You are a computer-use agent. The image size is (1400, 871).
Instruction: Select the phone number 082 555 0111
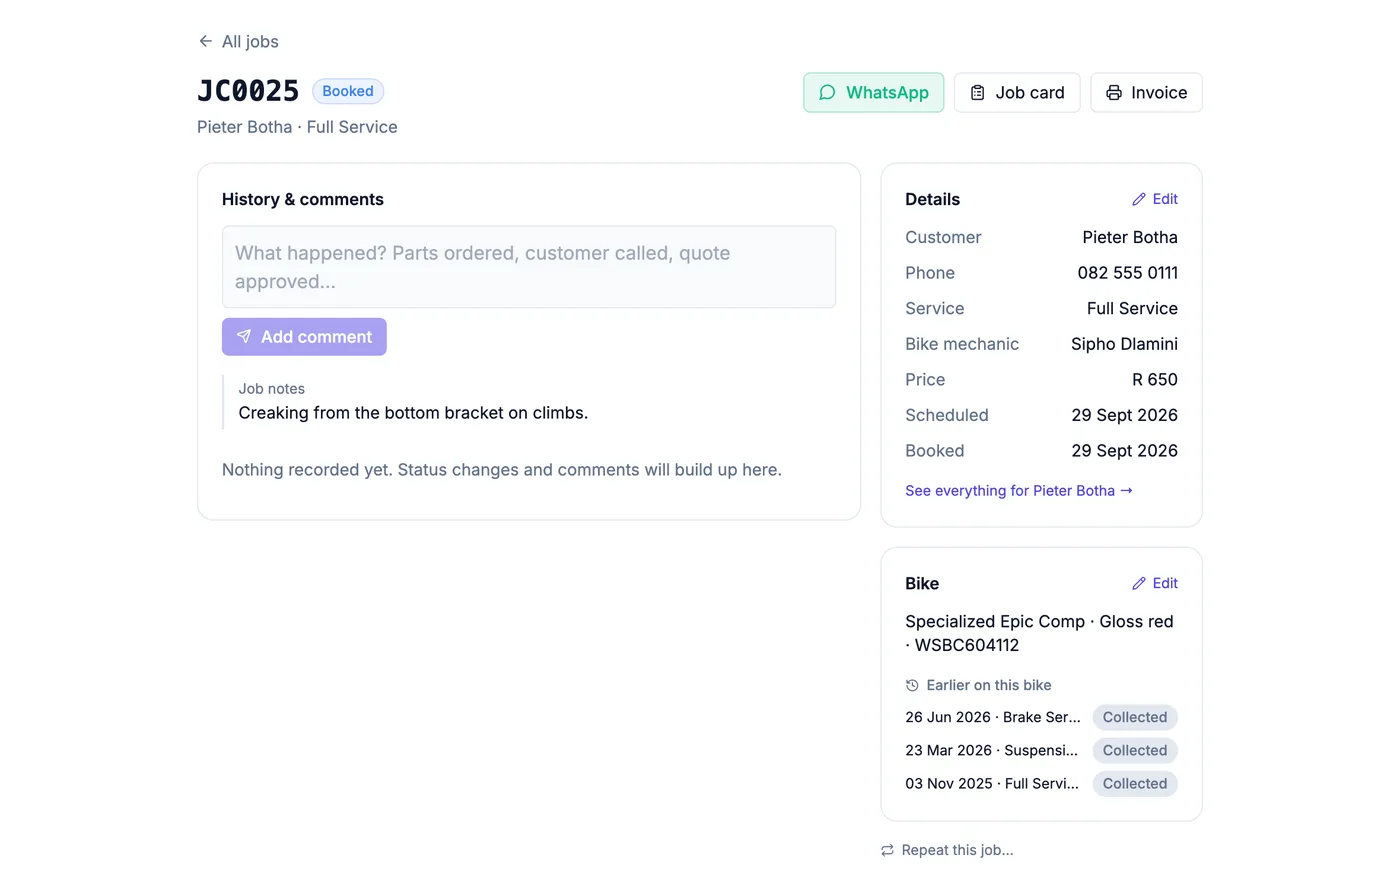[x=1128, y=273]
